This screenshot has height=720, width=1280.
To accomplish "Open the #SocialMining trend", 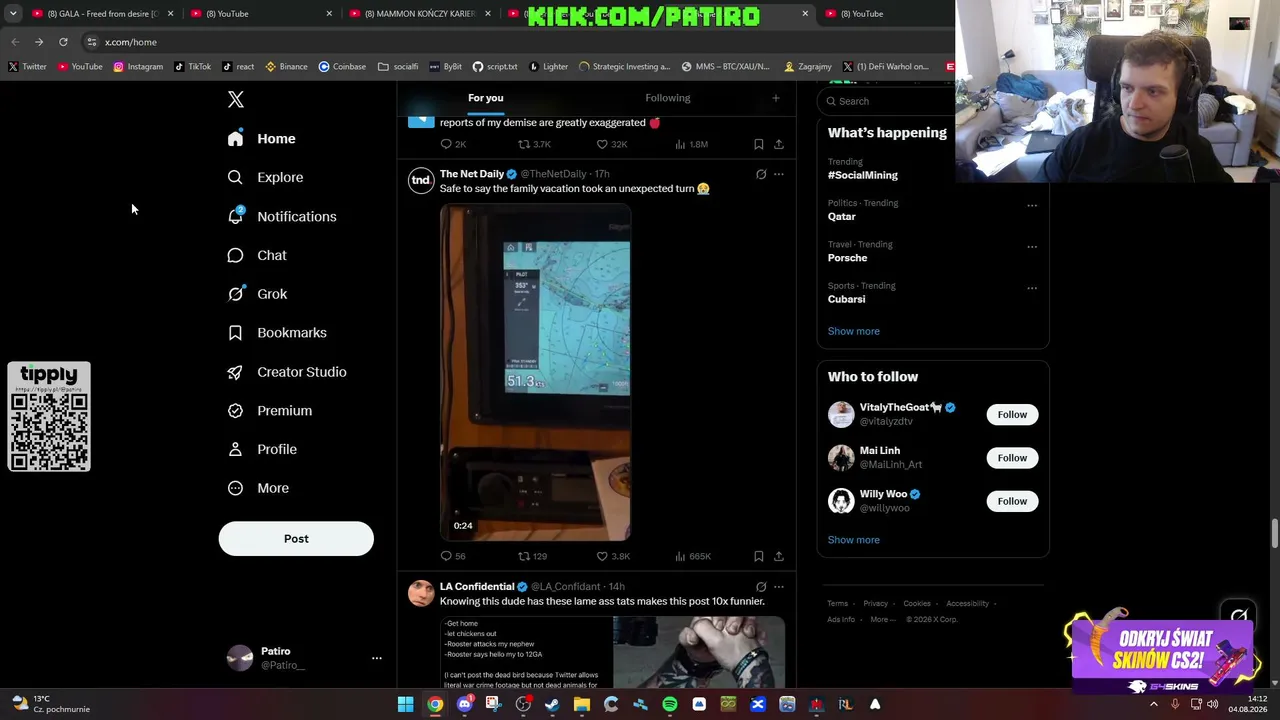I will 863,175.
